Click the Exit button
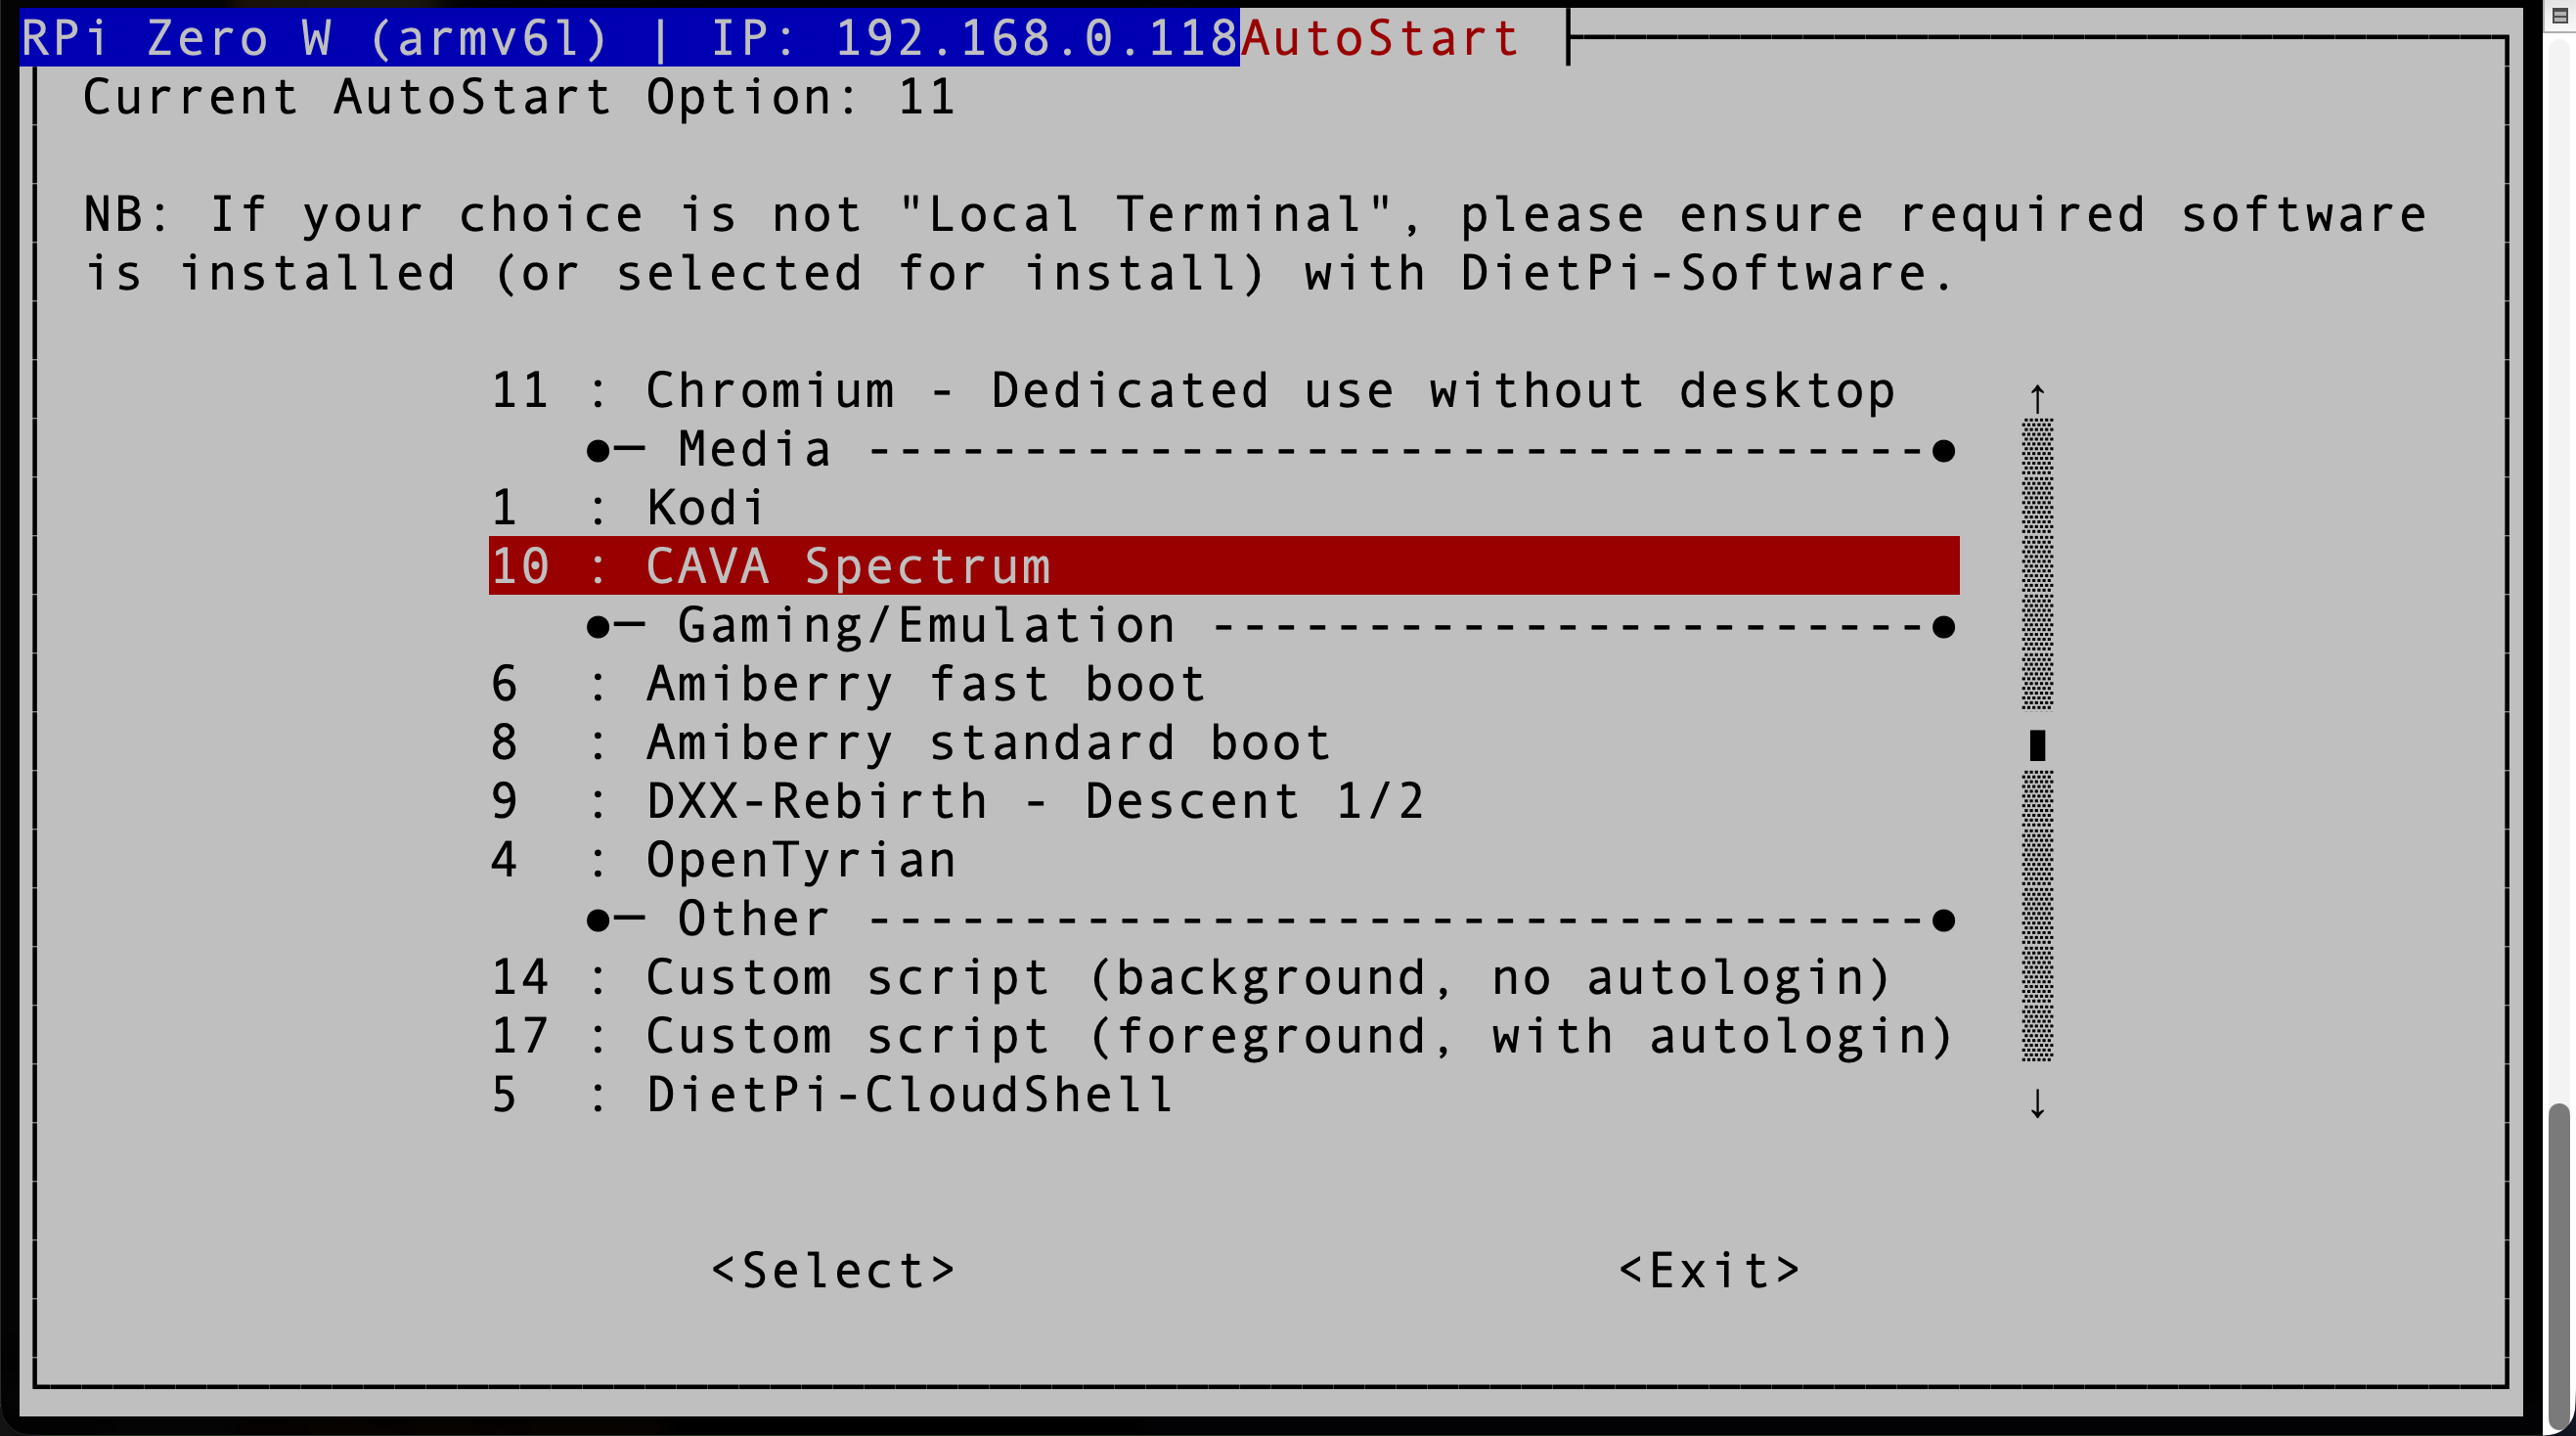 pos(1709,1270)
